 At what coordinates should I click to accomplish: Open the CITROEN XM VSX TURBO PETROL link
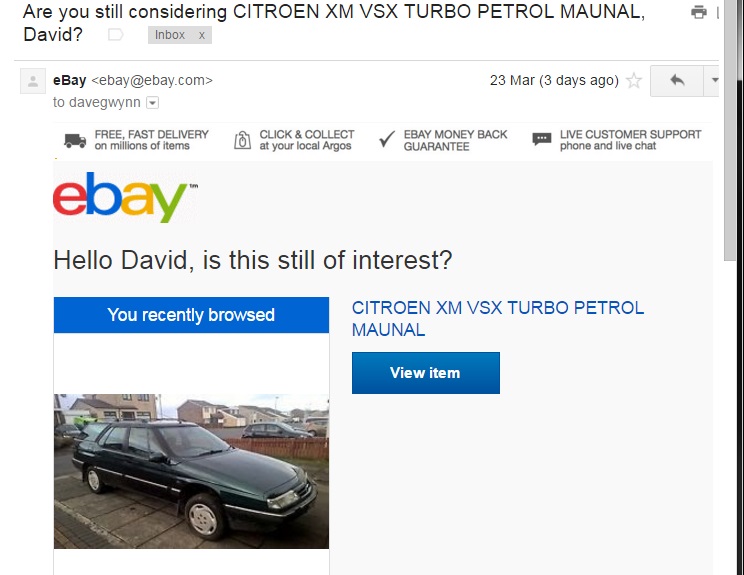click(498, 319)
